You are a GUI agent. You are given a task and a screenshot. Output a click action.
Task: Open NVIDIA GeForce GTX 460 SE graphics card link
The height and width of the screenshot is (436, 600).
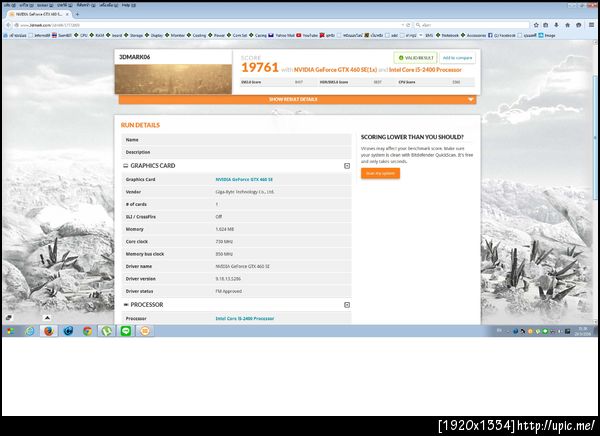244,180
